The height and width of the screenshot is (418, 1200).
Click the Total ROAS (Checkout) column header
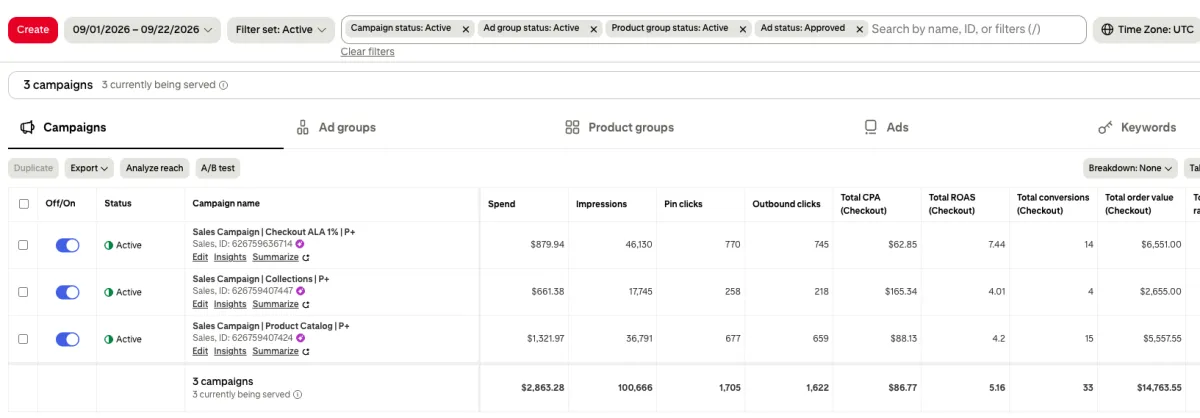(953, 204)
